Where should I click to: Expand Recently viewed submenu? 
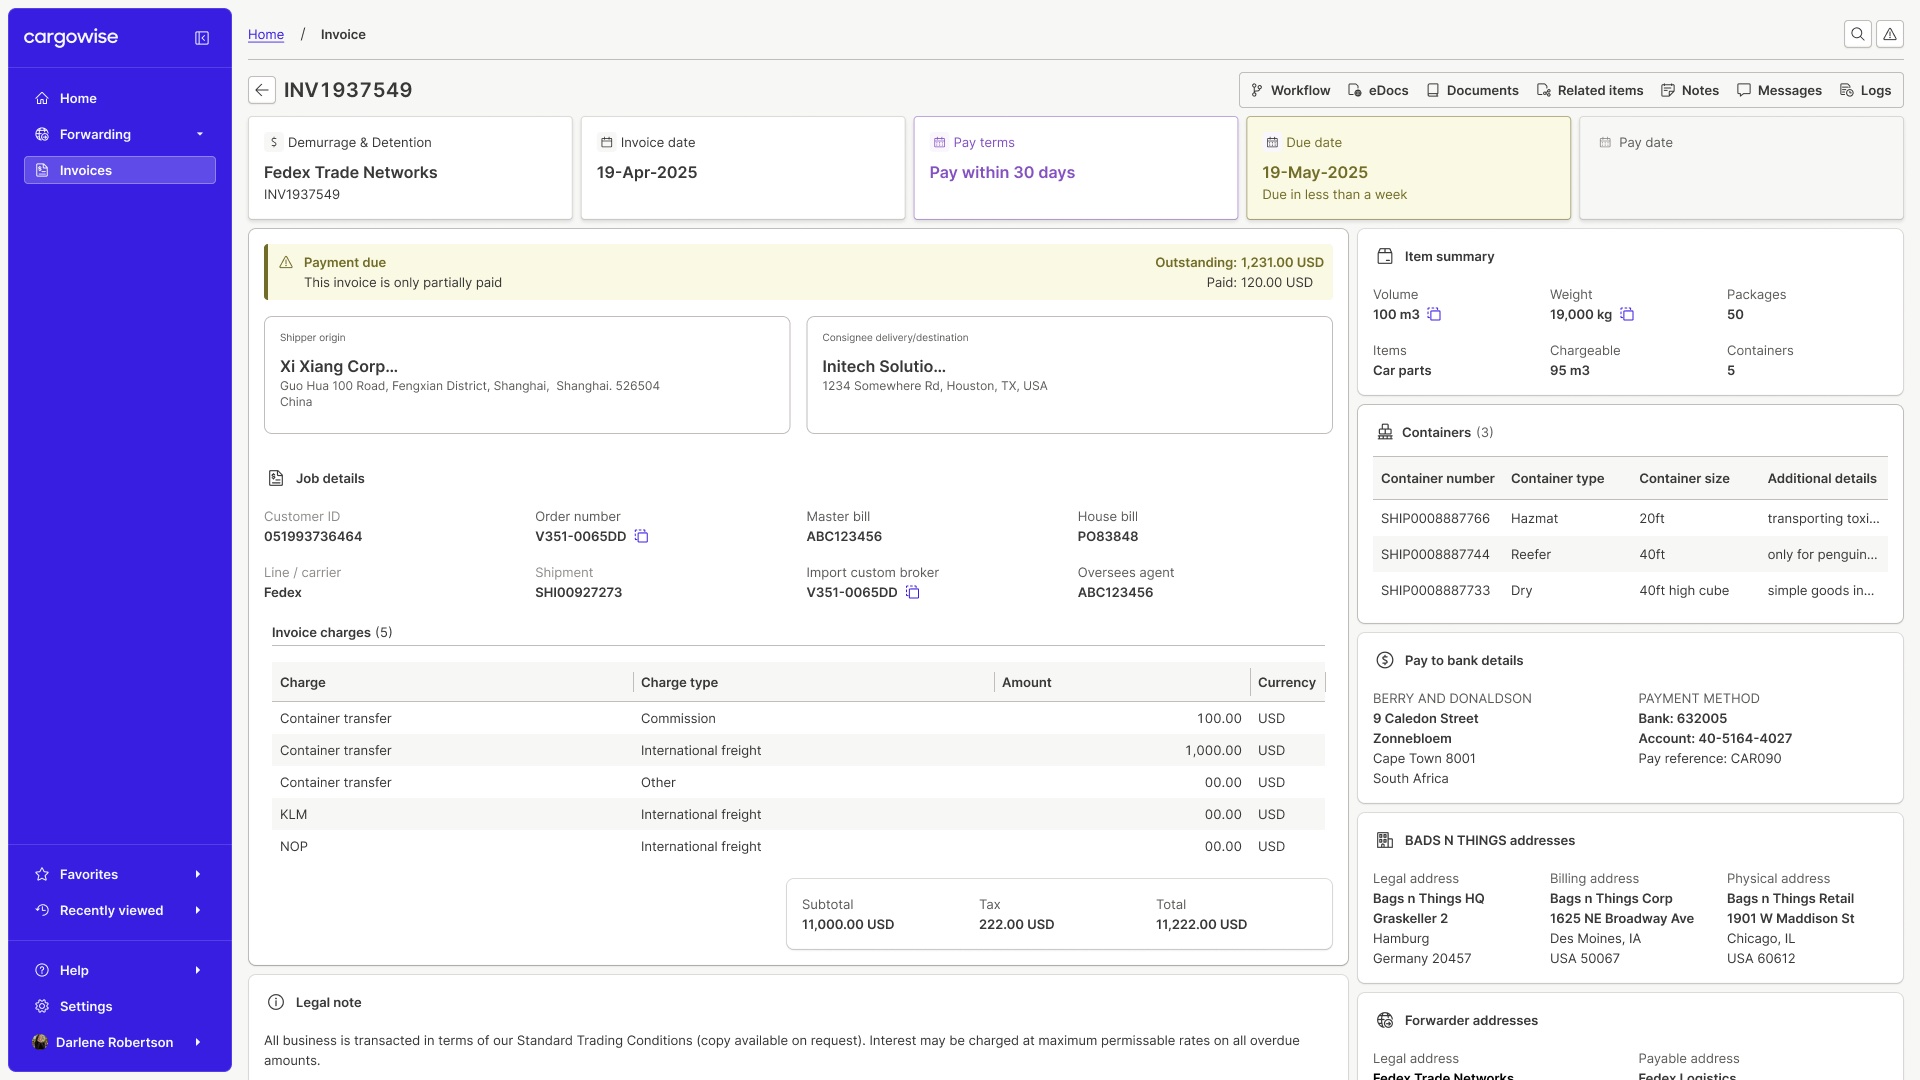(198, 910)
